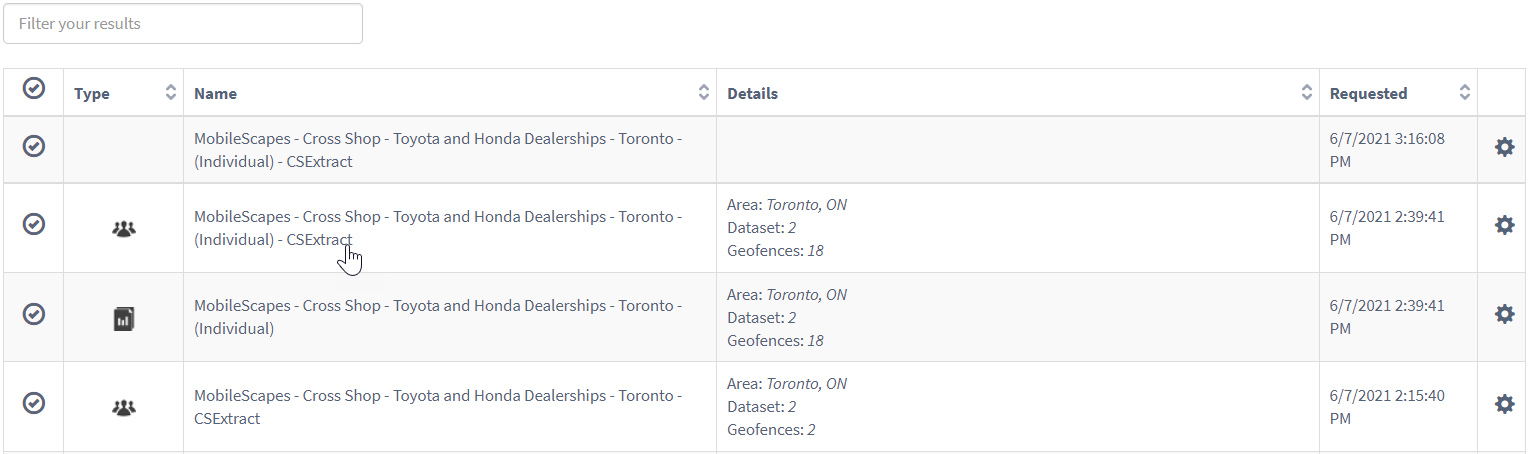Click people icon in Toronto CSExtract last row
Image resolution: width=1530 pixels, height=454 pixels.
click(124, 408)
